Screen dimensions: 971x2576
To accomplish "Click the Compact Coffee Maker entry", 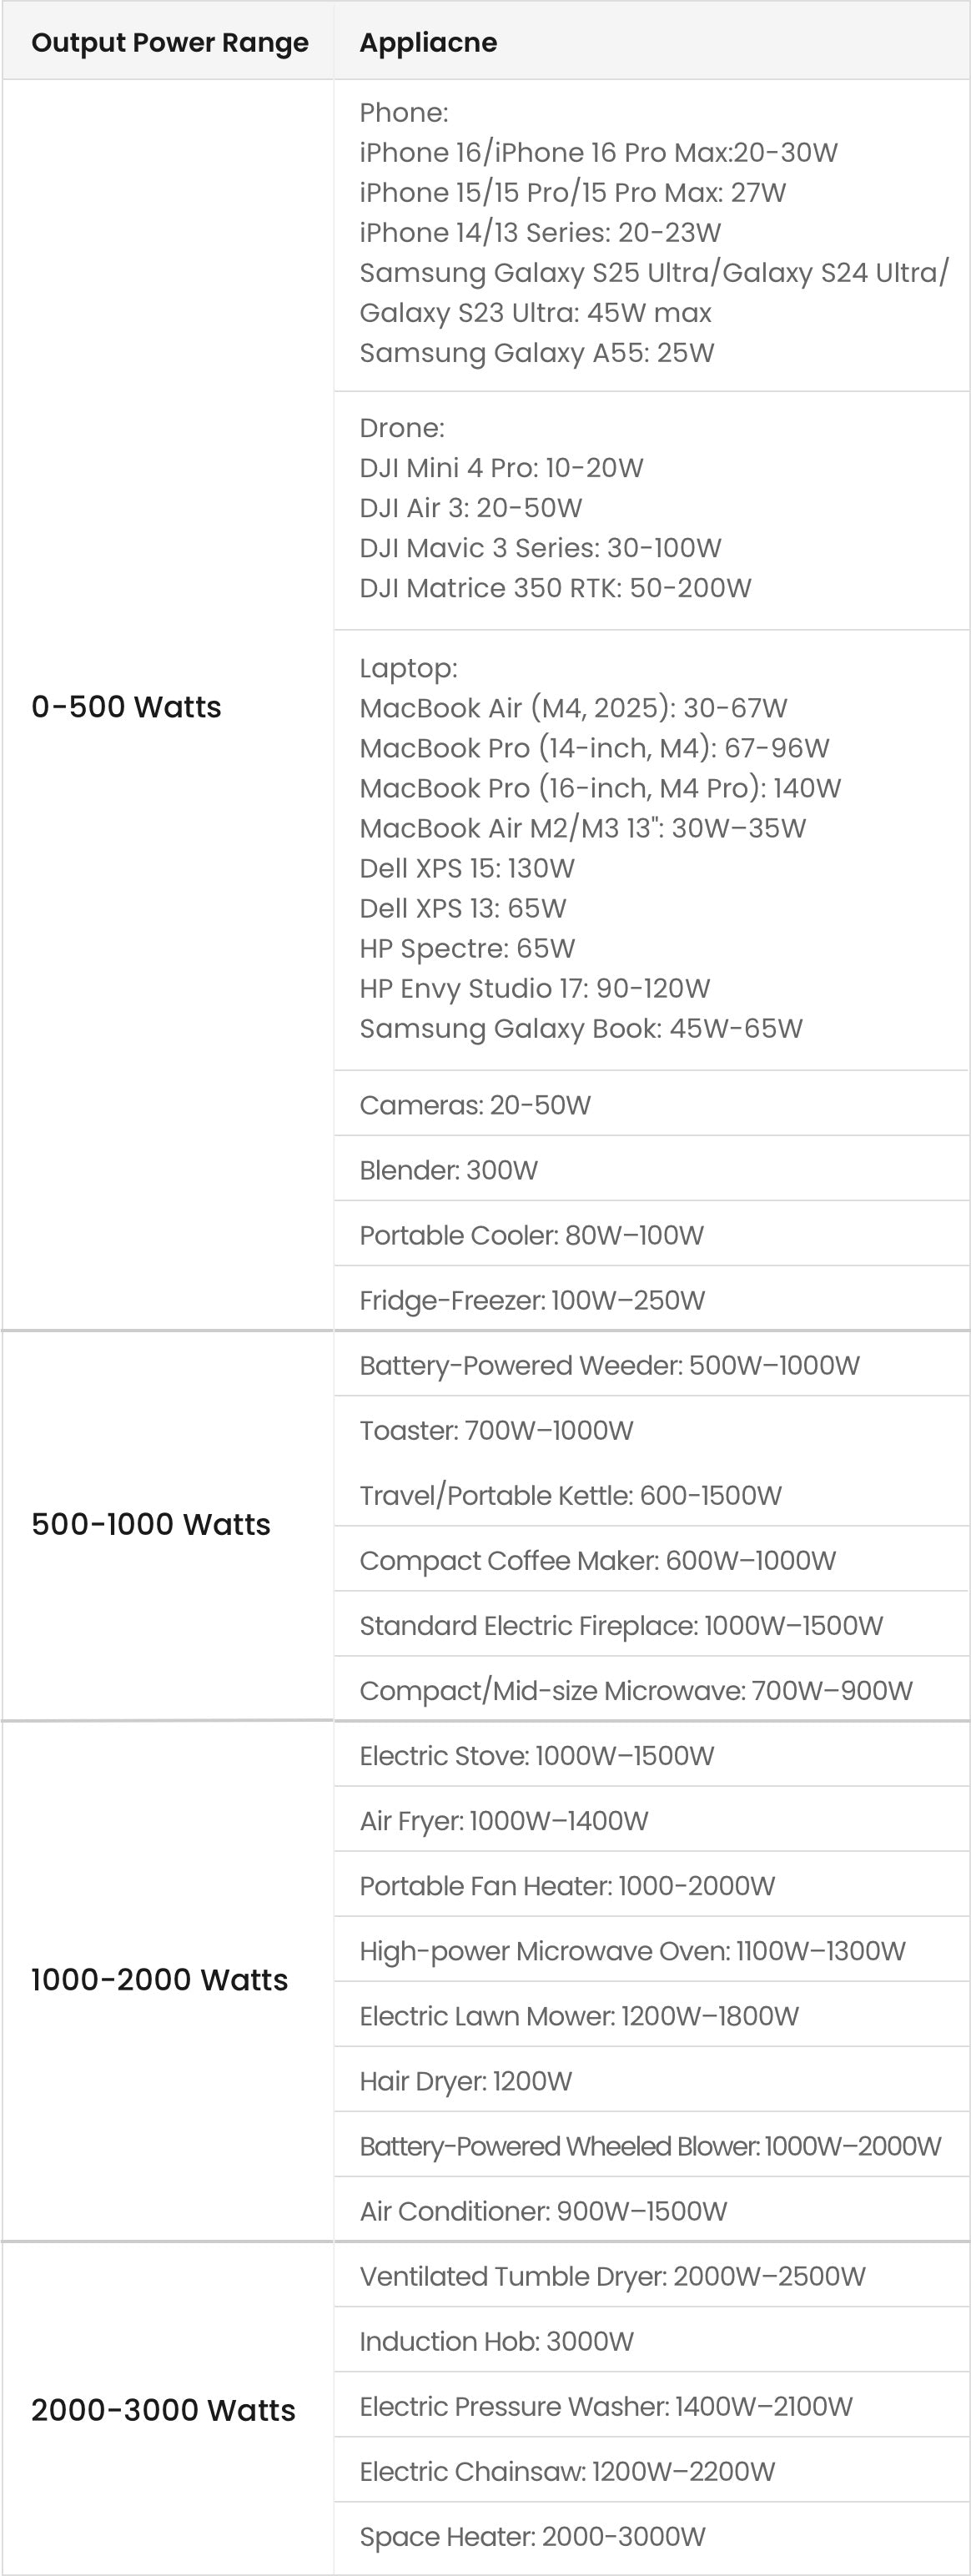I will pyautogui.click(x=597, y=1560).
